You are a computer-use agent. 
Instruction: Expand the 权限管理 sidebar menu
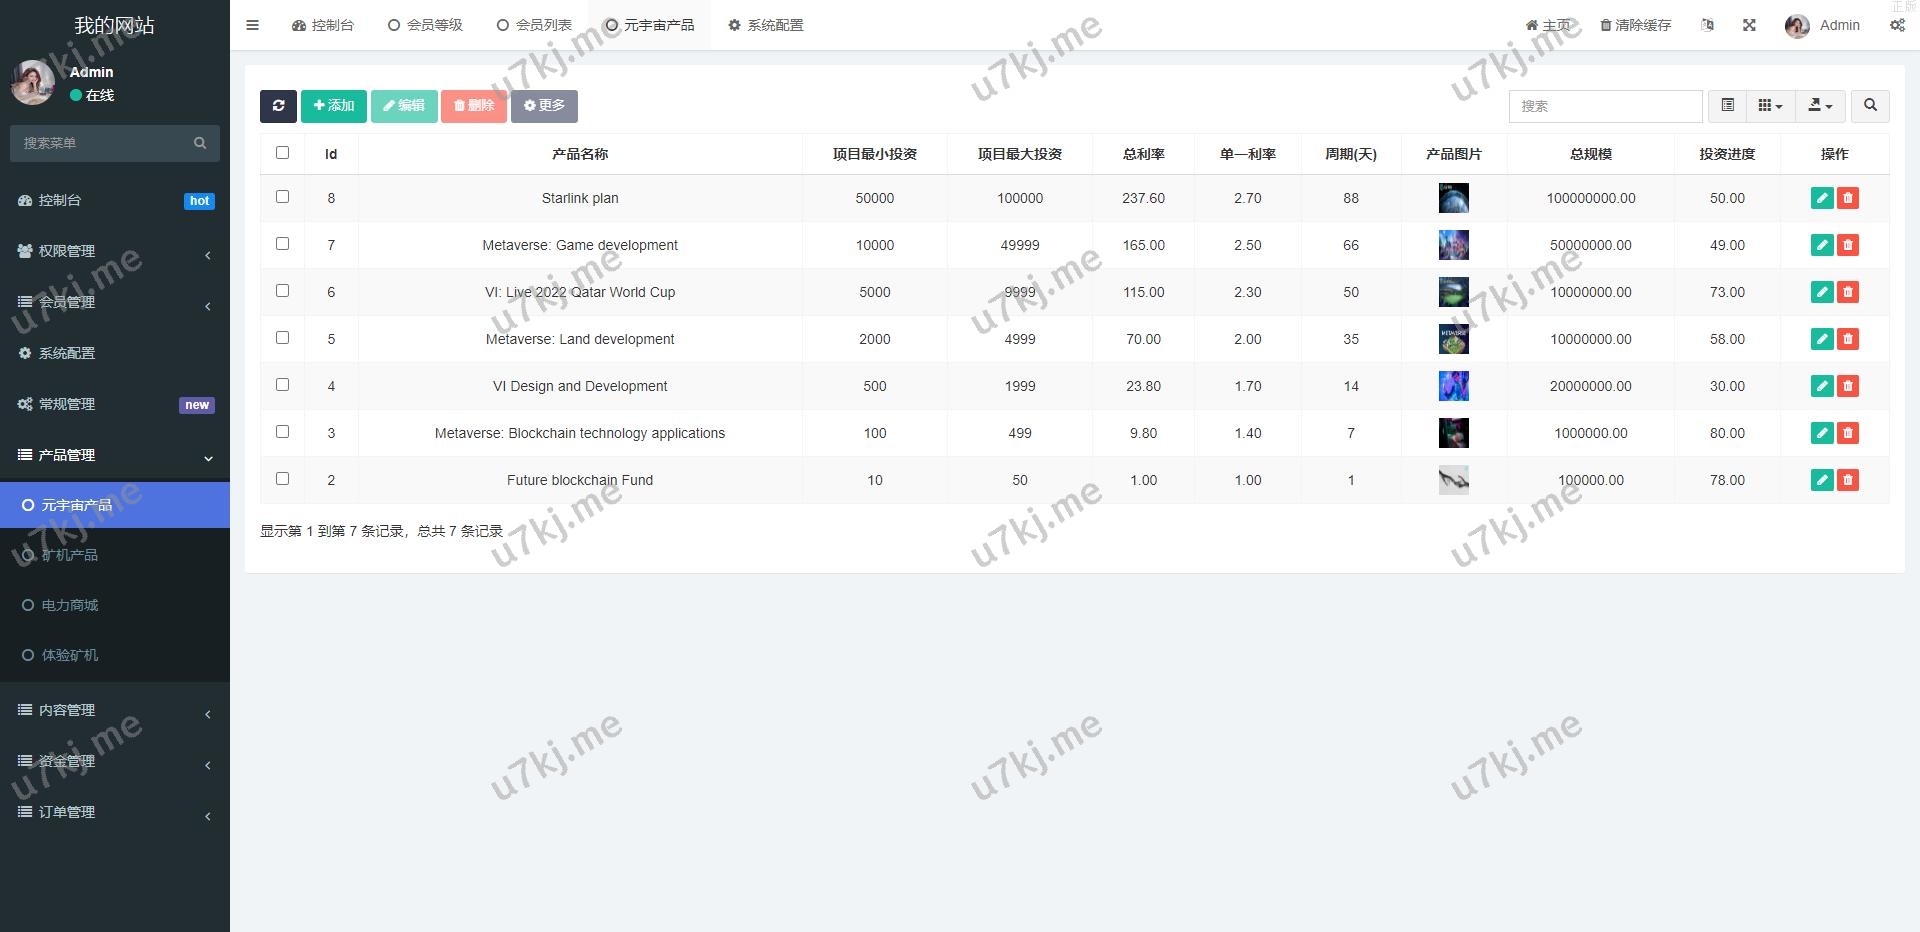[x=115, y=251]
